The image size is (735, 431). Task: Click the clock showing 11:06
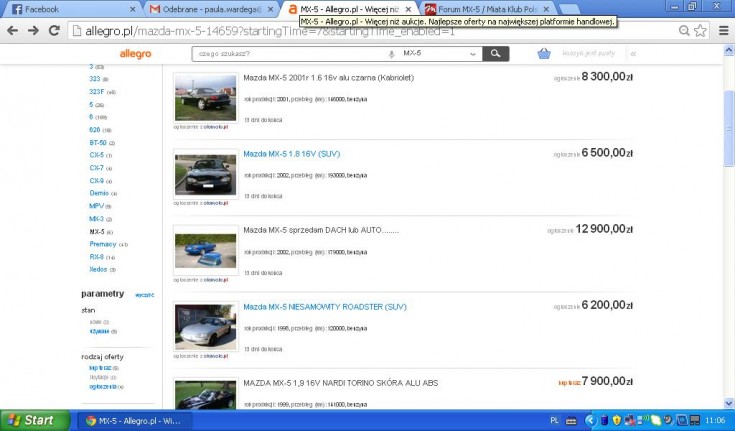715,421
